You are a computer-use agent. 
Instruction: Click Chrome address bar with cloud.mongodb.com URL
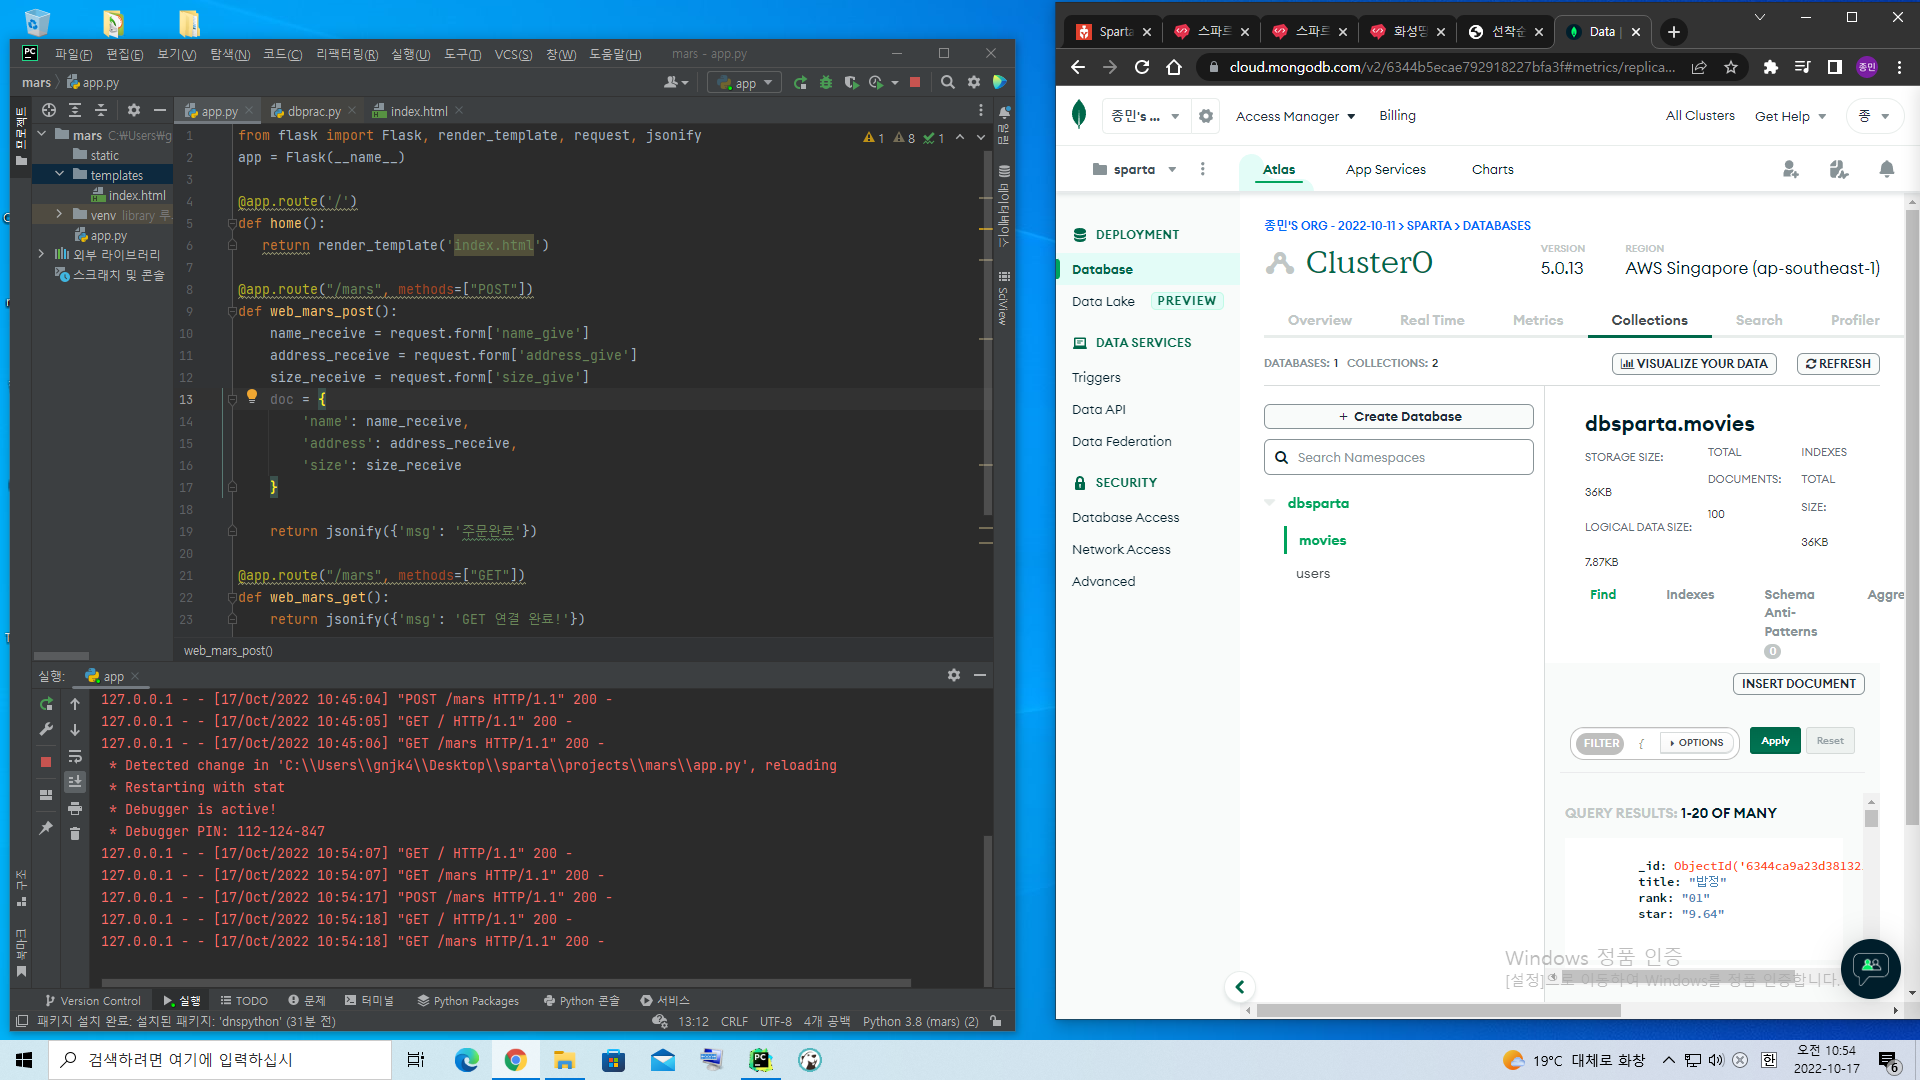coord(1452,67)
